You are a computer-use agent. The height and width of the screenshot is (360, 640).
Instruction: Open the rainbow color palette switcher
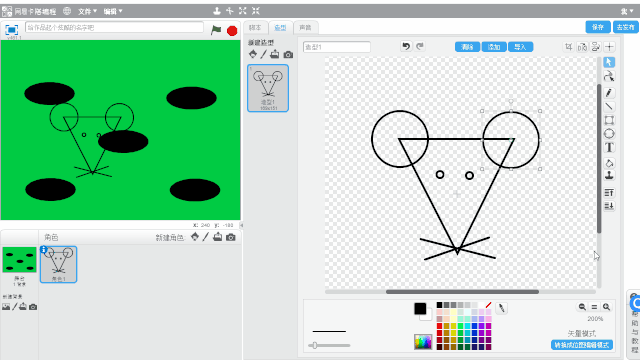click(x=423, y=342)
